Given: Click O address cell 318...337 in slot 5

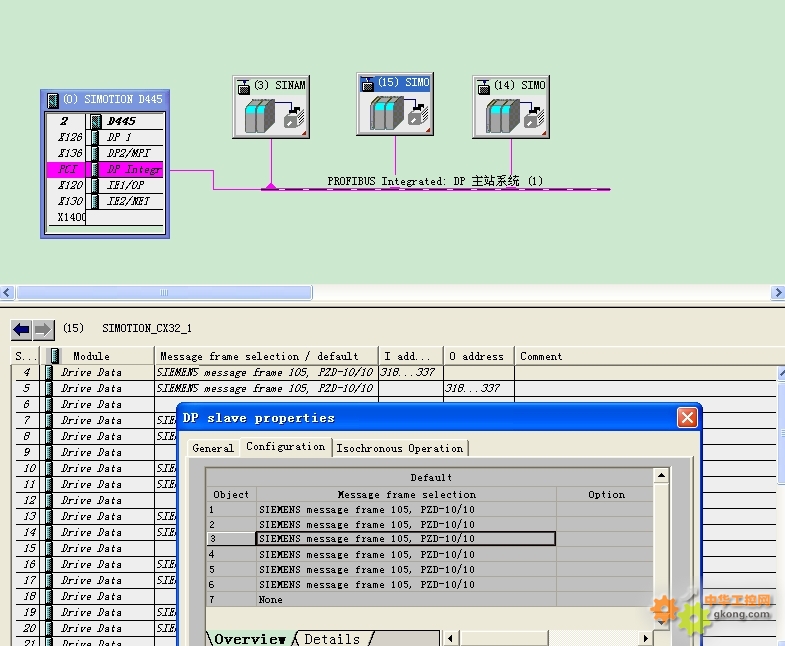Looking at the screenshot, I should coord(479,389).
